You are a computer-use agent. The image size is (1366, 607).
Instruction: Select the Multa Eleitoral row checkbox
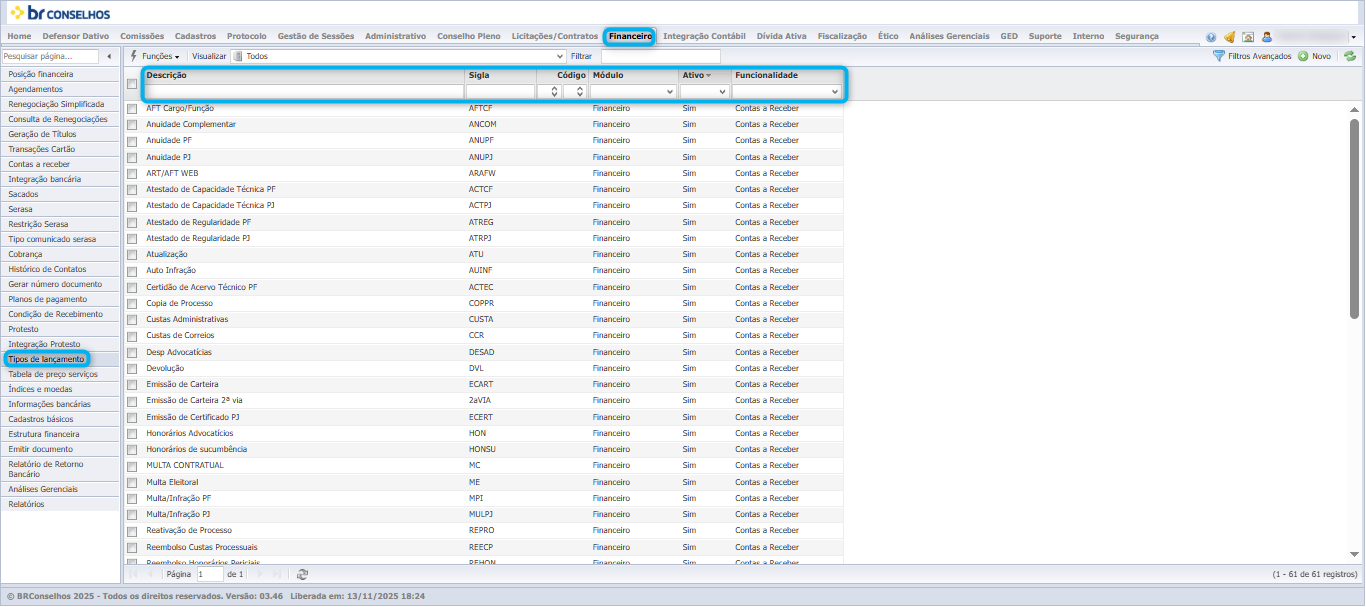point(132,482)
